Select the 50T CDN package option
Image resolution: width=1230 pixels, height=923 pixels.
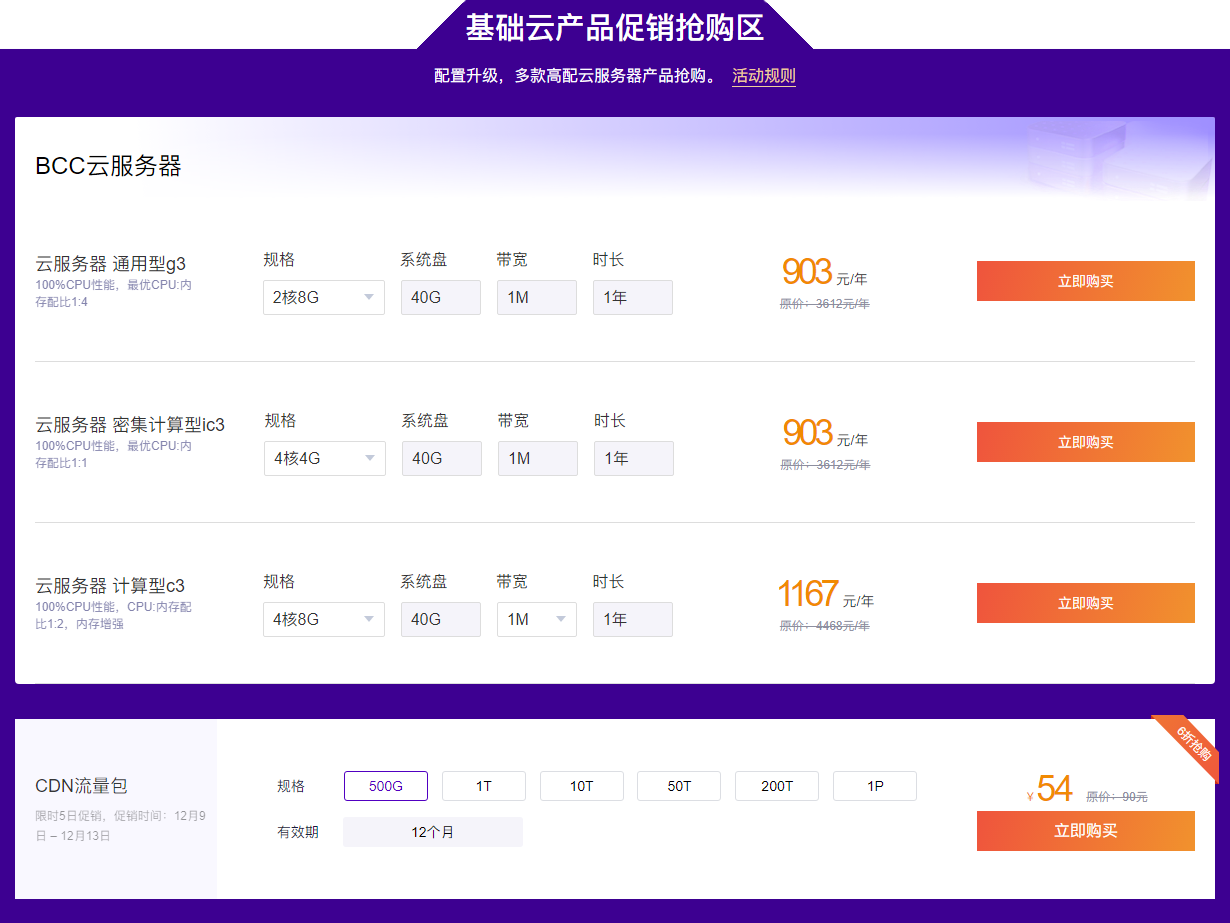click(679, 786)
